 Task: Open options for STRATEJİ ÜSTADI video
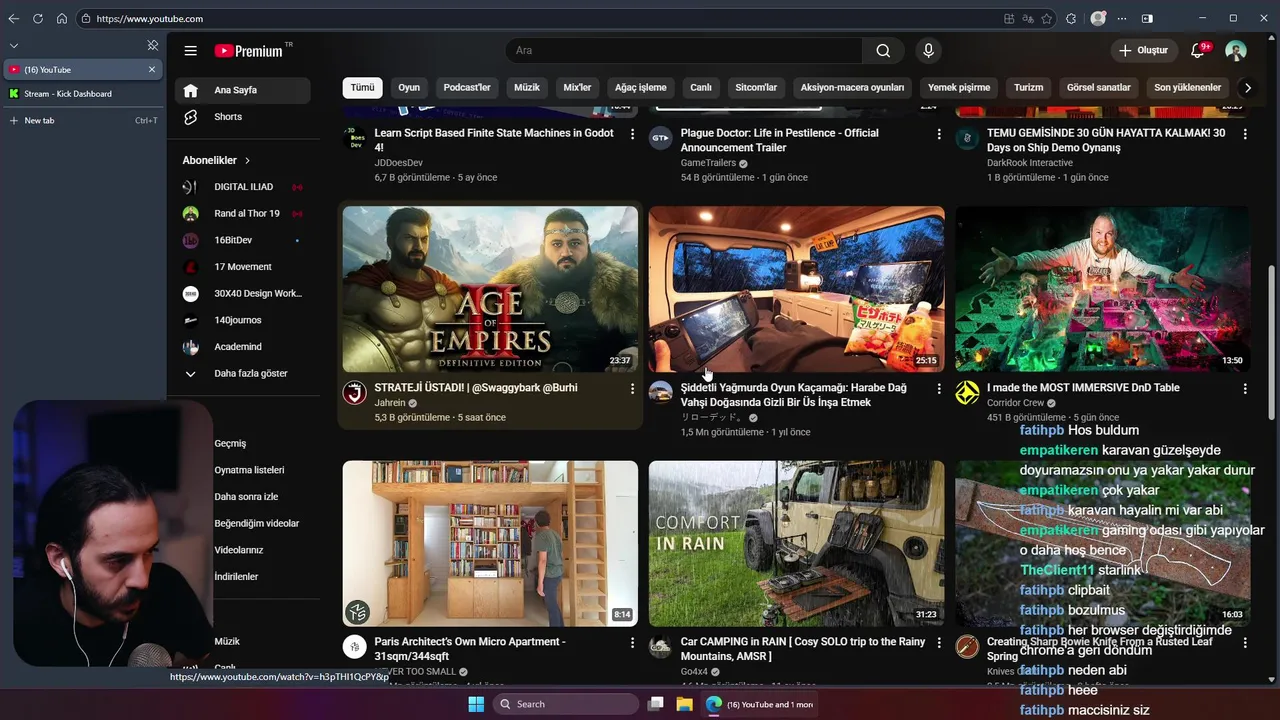pos(632,388)
